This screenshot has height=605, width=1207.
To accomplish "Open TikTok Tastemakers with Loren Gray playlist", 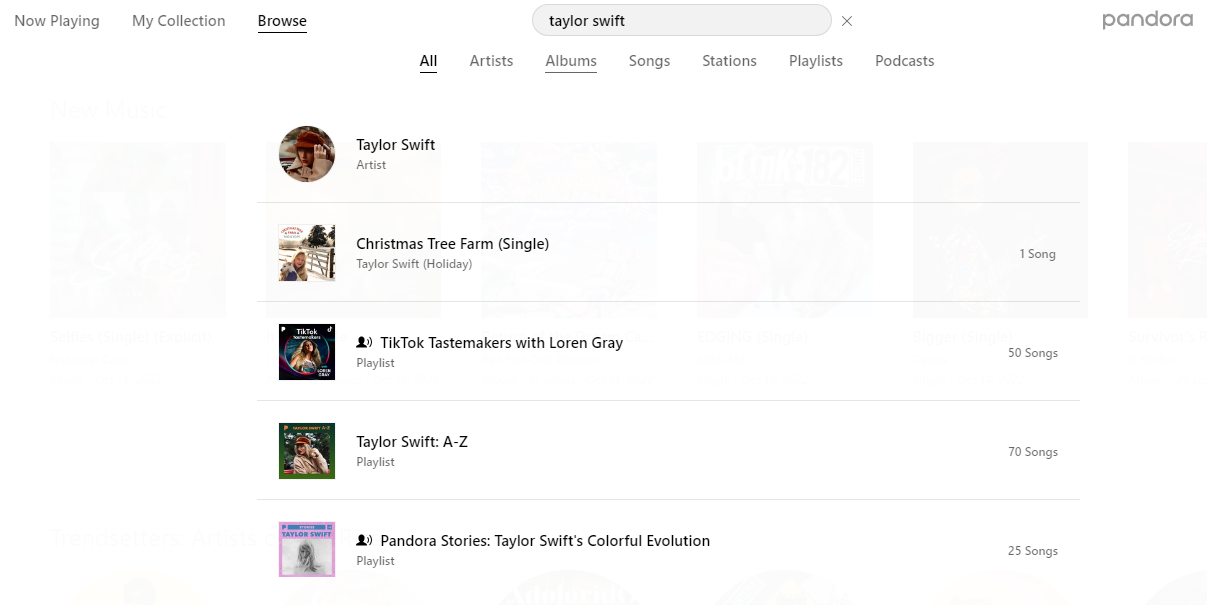I will (502, 343).
